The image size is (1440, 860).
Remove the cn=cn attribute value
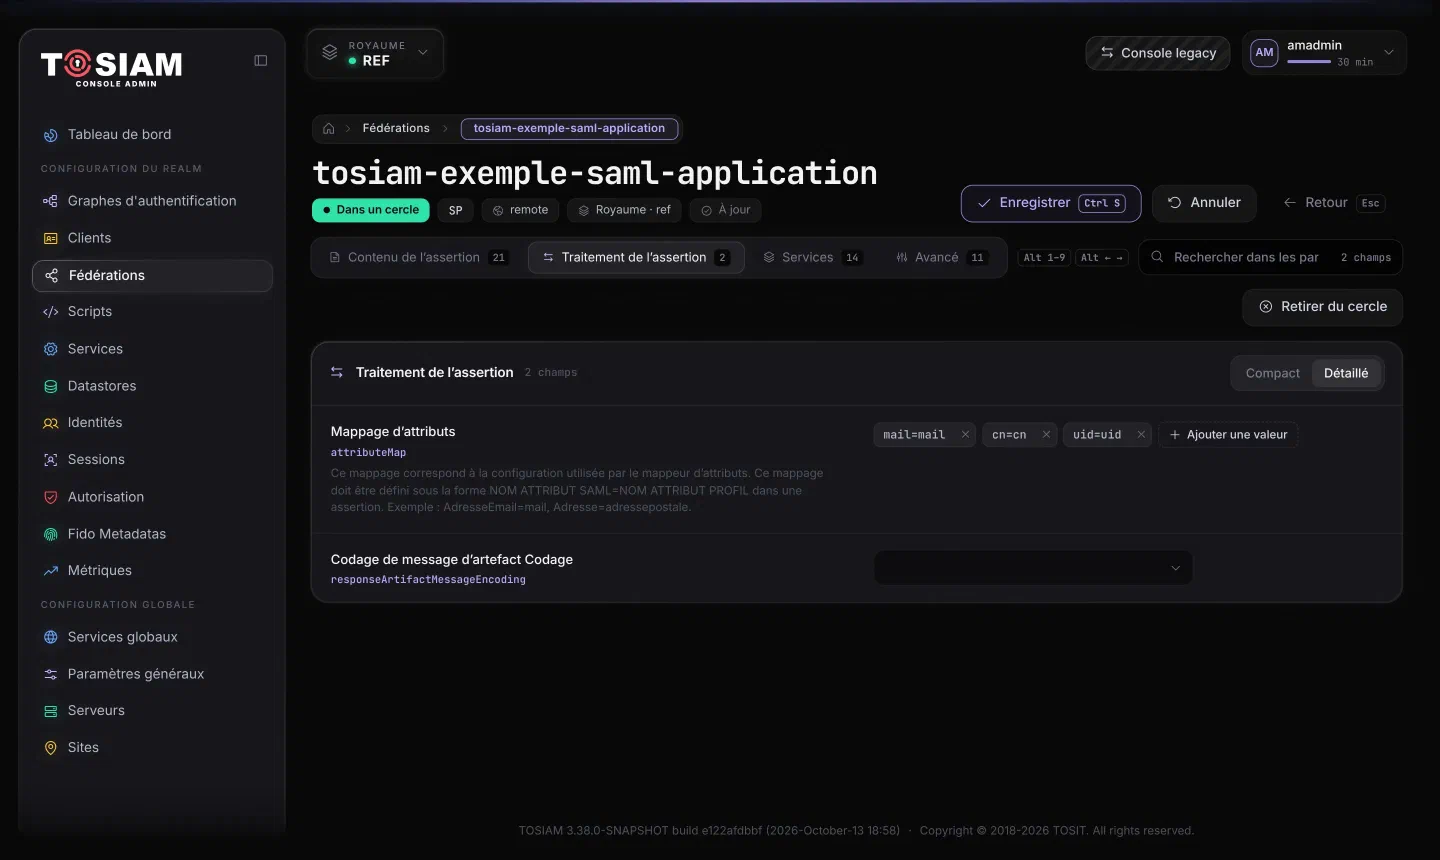click(x=1046, y=435)
